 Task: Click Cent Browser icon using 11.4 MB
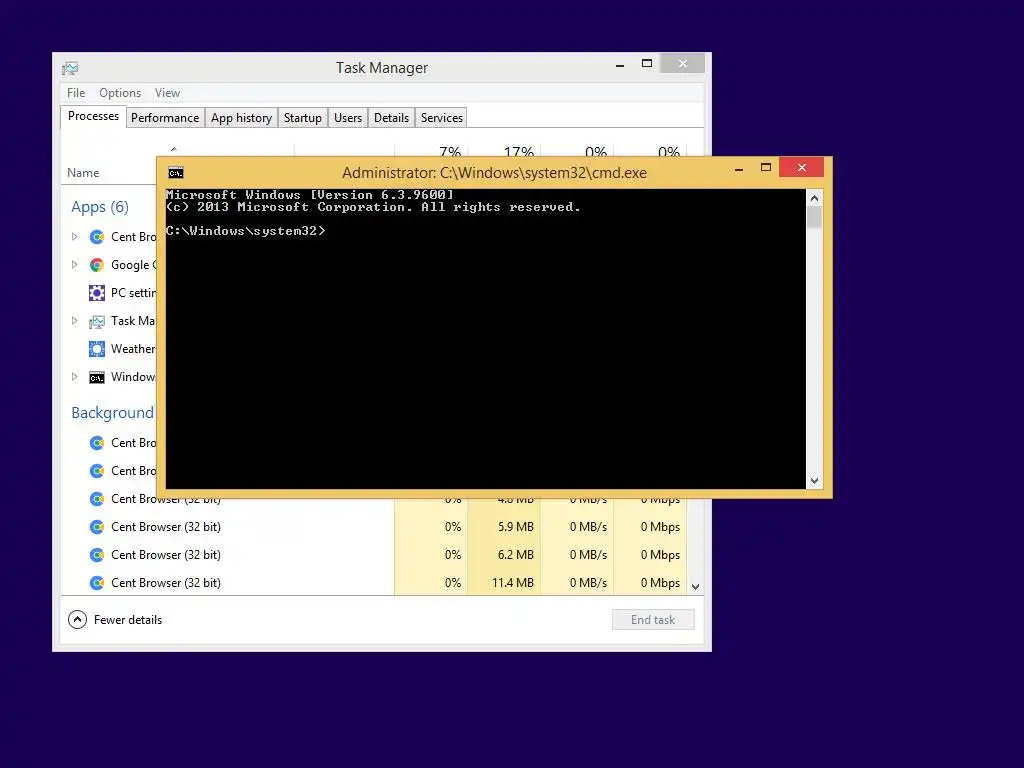(x=97, y=583)
